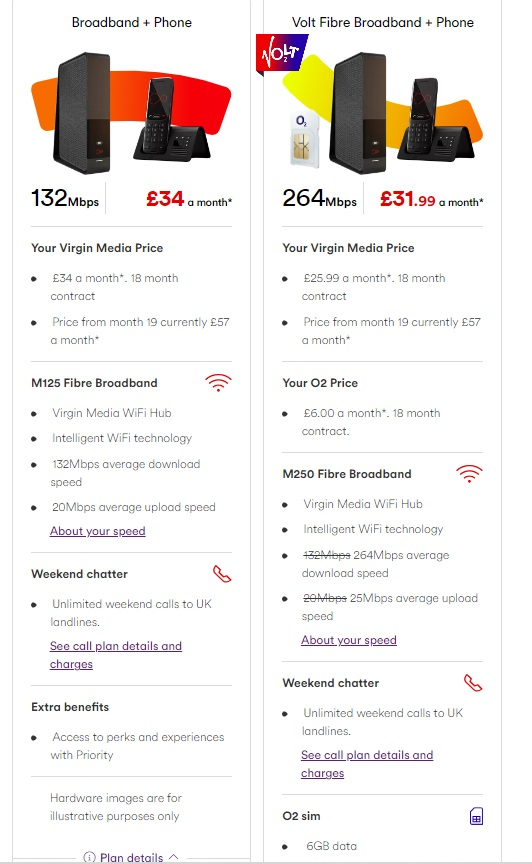Click the £31.99 a month price

[432, 199]
